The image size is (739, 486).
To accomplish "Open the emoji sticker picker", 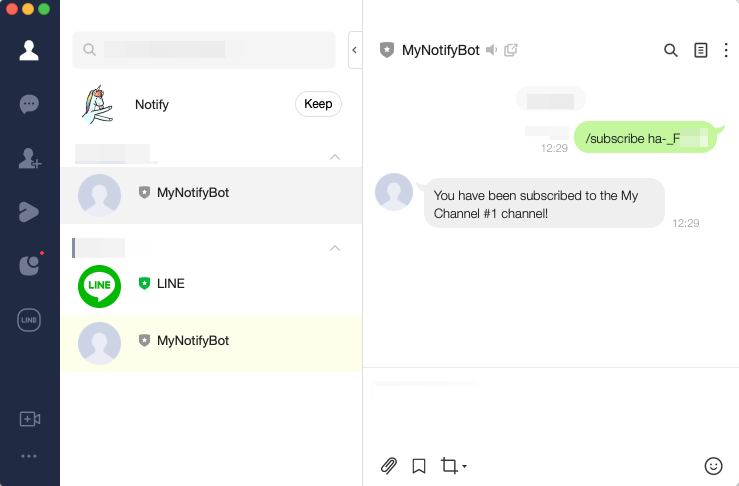I will tap(713, 466).
